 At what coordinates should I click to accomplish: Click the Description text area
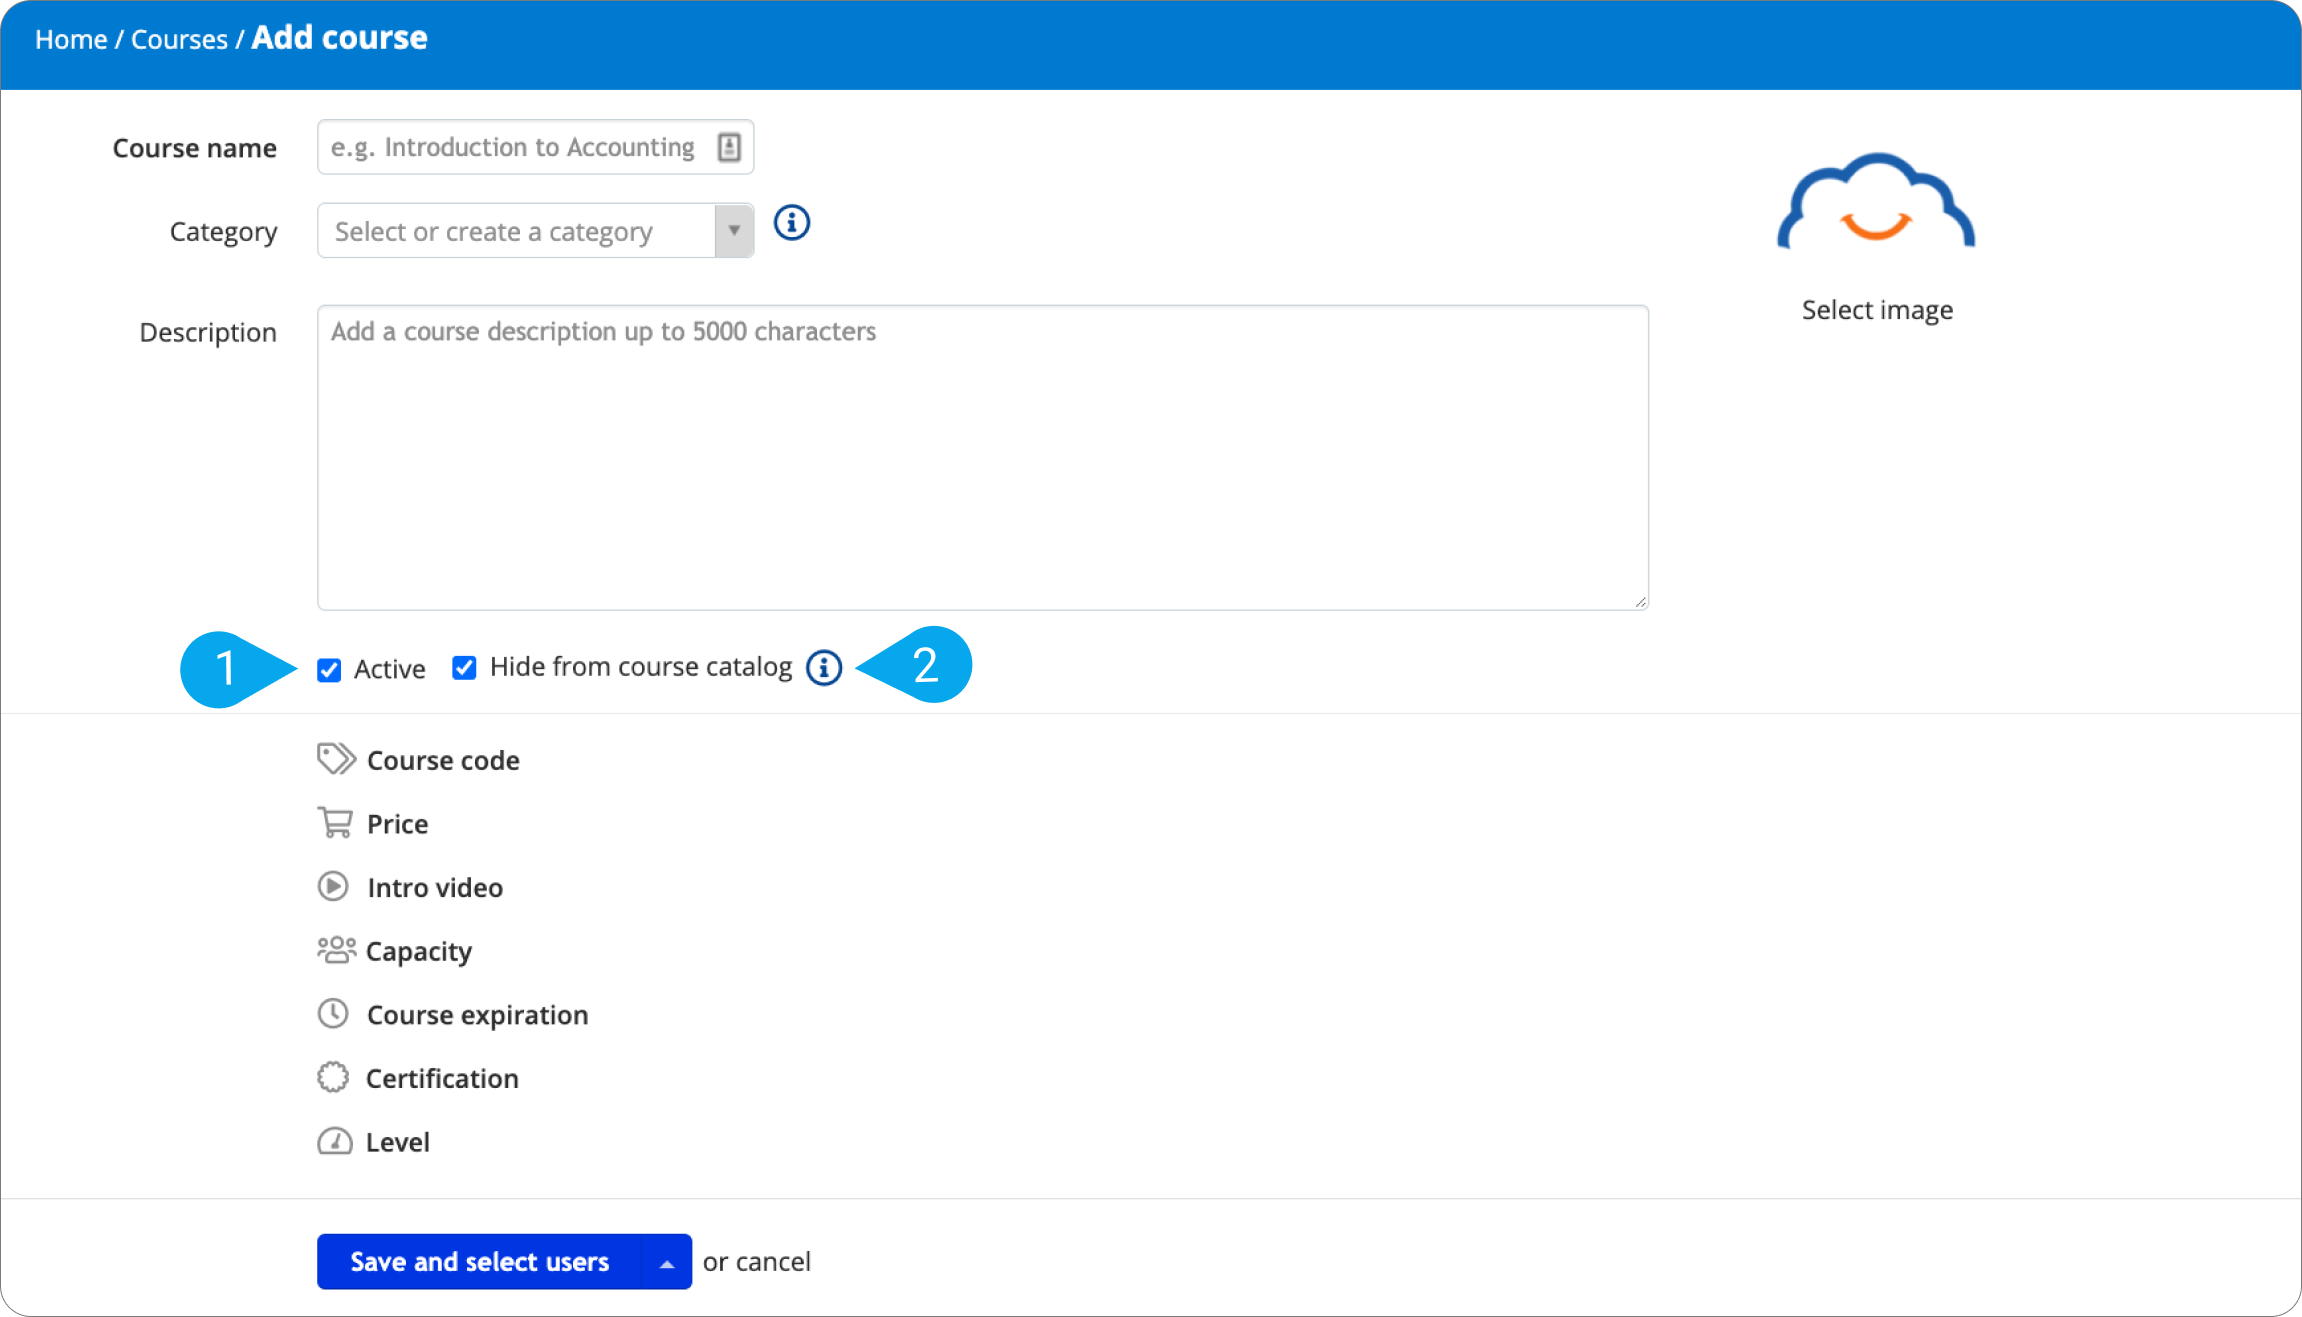(981, 455)
